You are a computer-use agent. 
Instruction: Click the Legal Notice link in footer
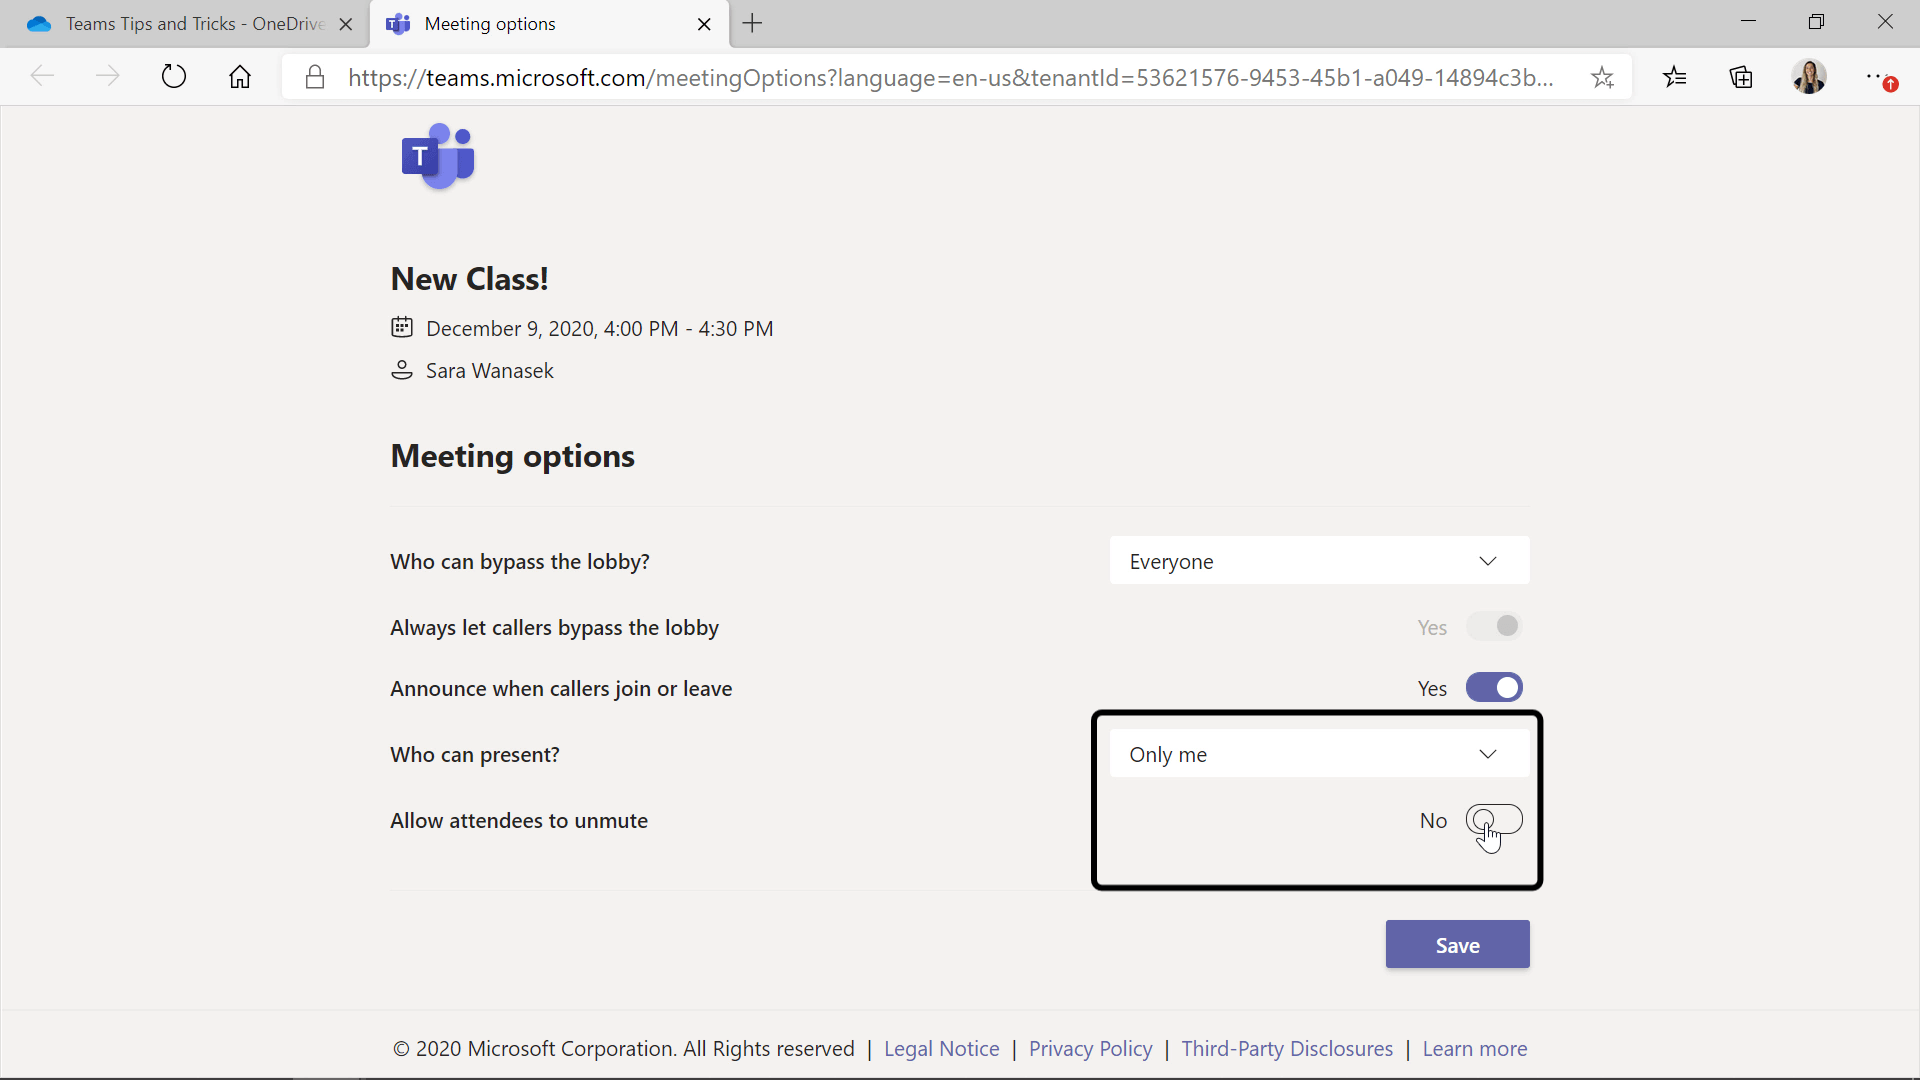940,1047
